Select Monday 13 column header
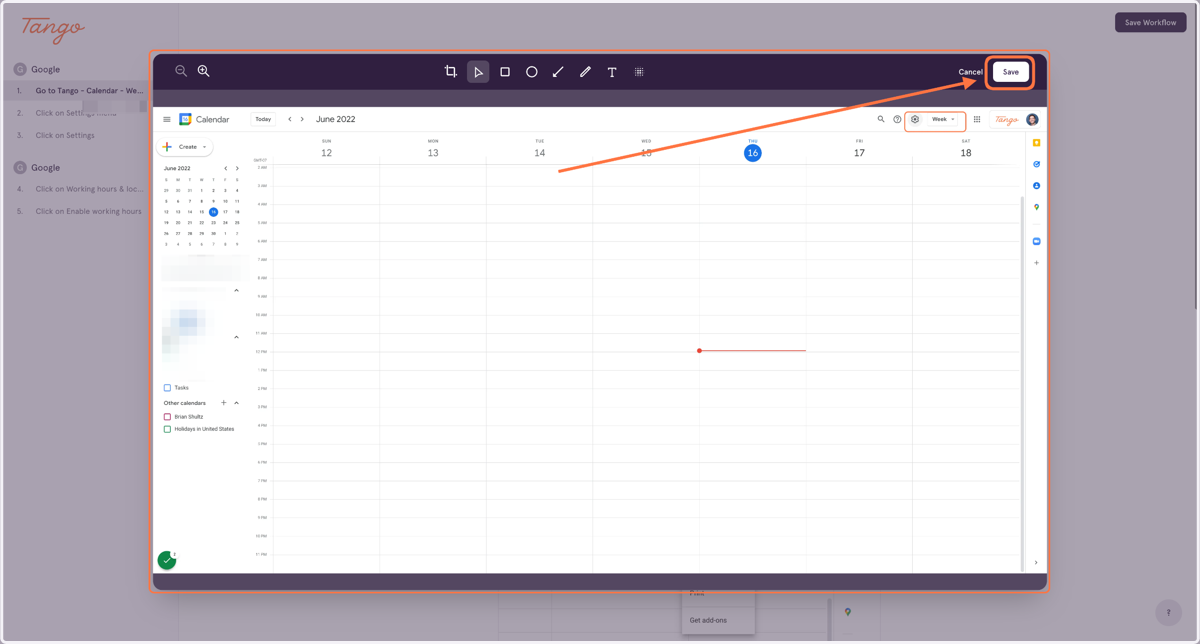Screen dimensions: 1200x644 tap(433, 150)
